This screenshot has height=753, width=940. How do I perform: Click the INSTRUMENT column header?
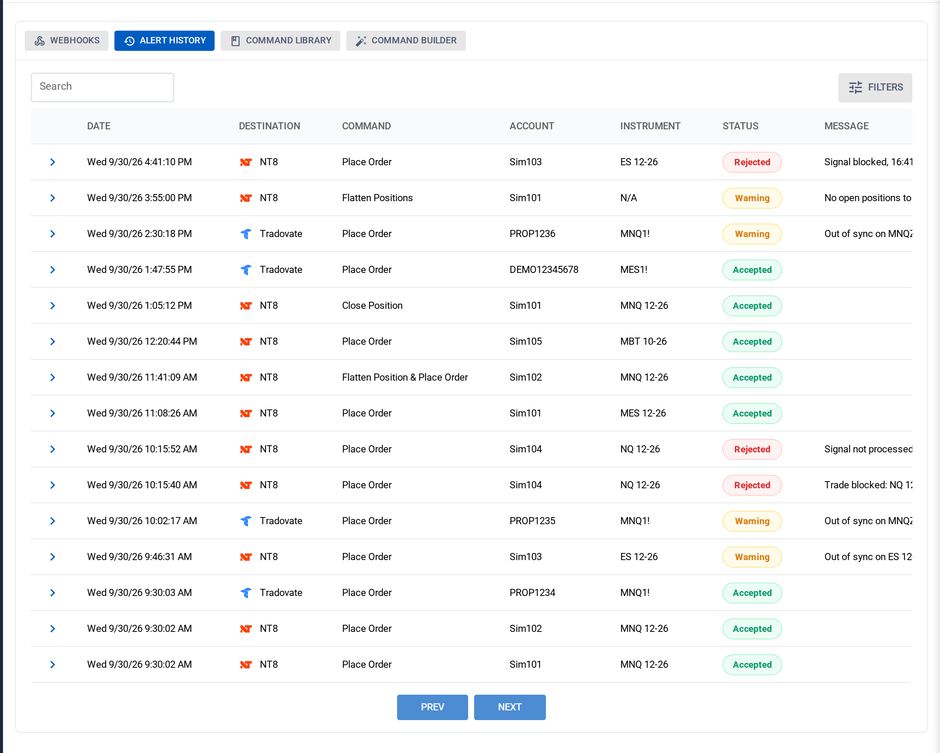point(650,126)
